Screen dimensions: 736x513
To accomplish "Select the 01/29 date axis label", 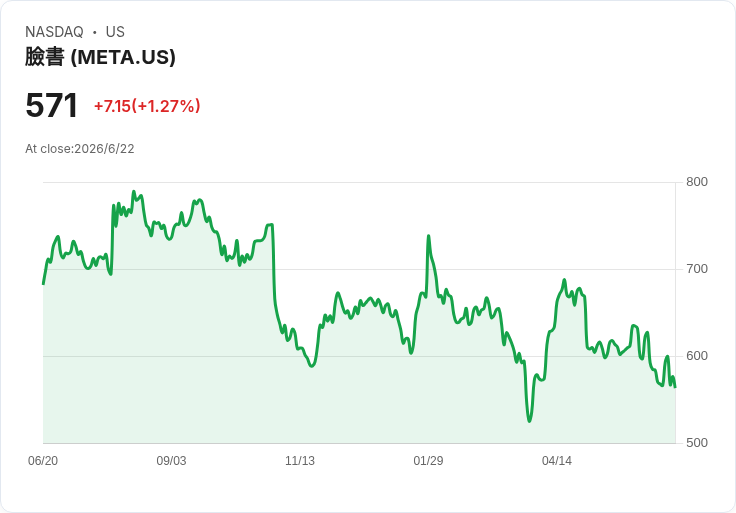I will coord(428,460).
